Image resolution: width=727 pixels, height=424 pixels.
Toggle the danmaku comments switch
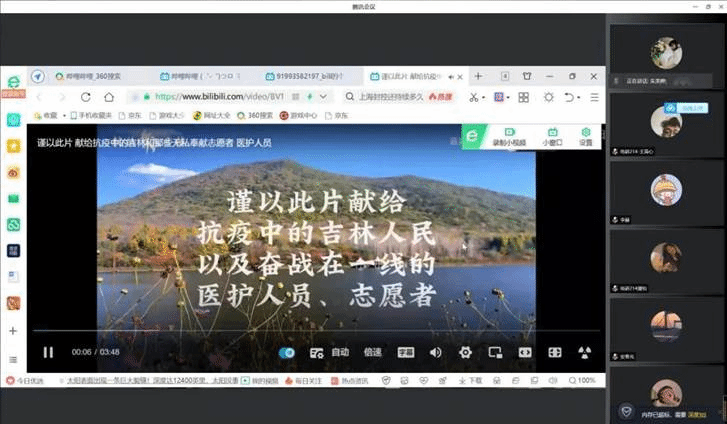pos(287,352)
